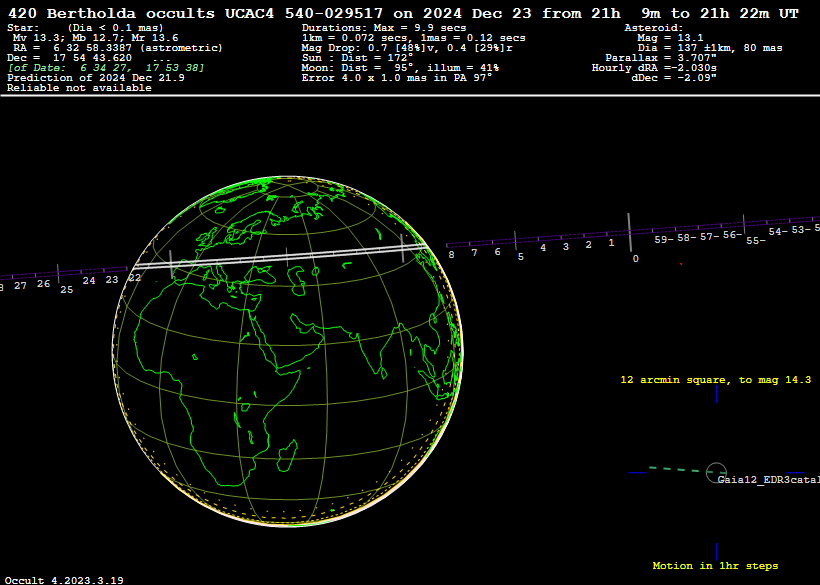Select the 'Hourly dRA =-2.030s' line
The height and width of the screenshot is (585, 820).
pyautogui.click(x=654, y=68)
